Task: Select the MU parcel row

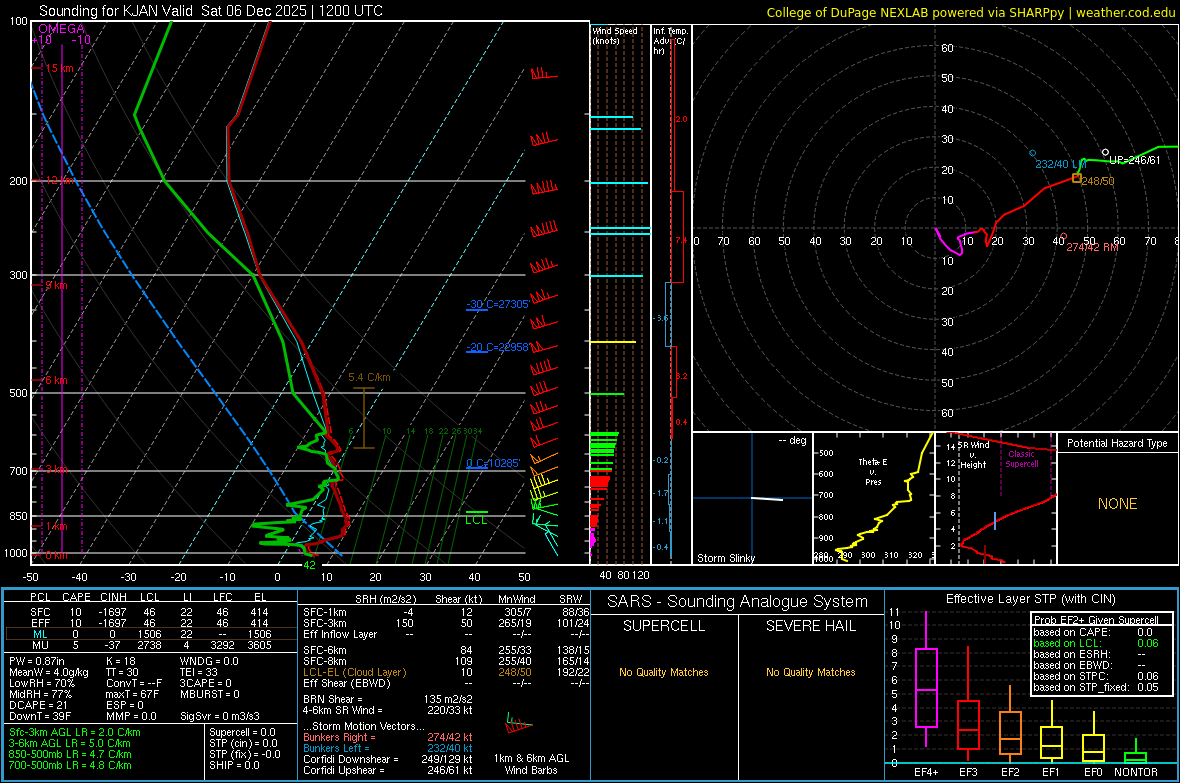Action: click(x=149, y=644)
